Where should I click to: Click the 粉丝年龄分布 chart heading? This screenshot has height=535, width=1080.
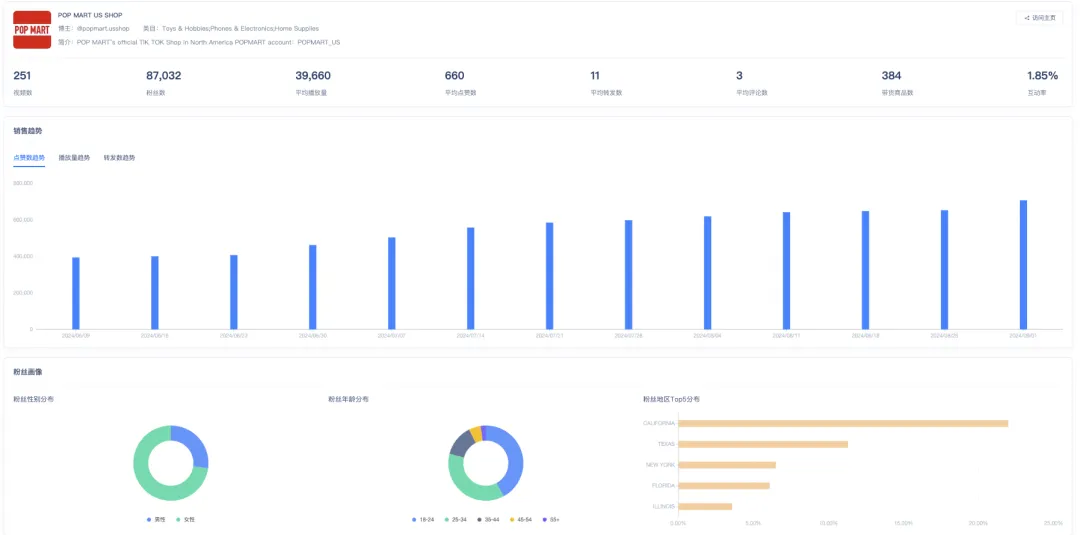pyautogui.click(x=349, y=399)
